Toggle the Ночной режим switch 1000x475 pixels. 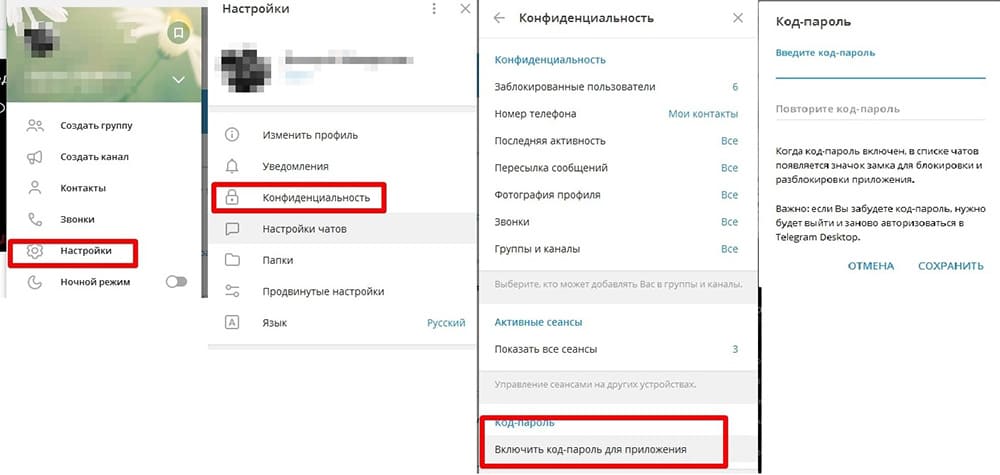[176, 282]
